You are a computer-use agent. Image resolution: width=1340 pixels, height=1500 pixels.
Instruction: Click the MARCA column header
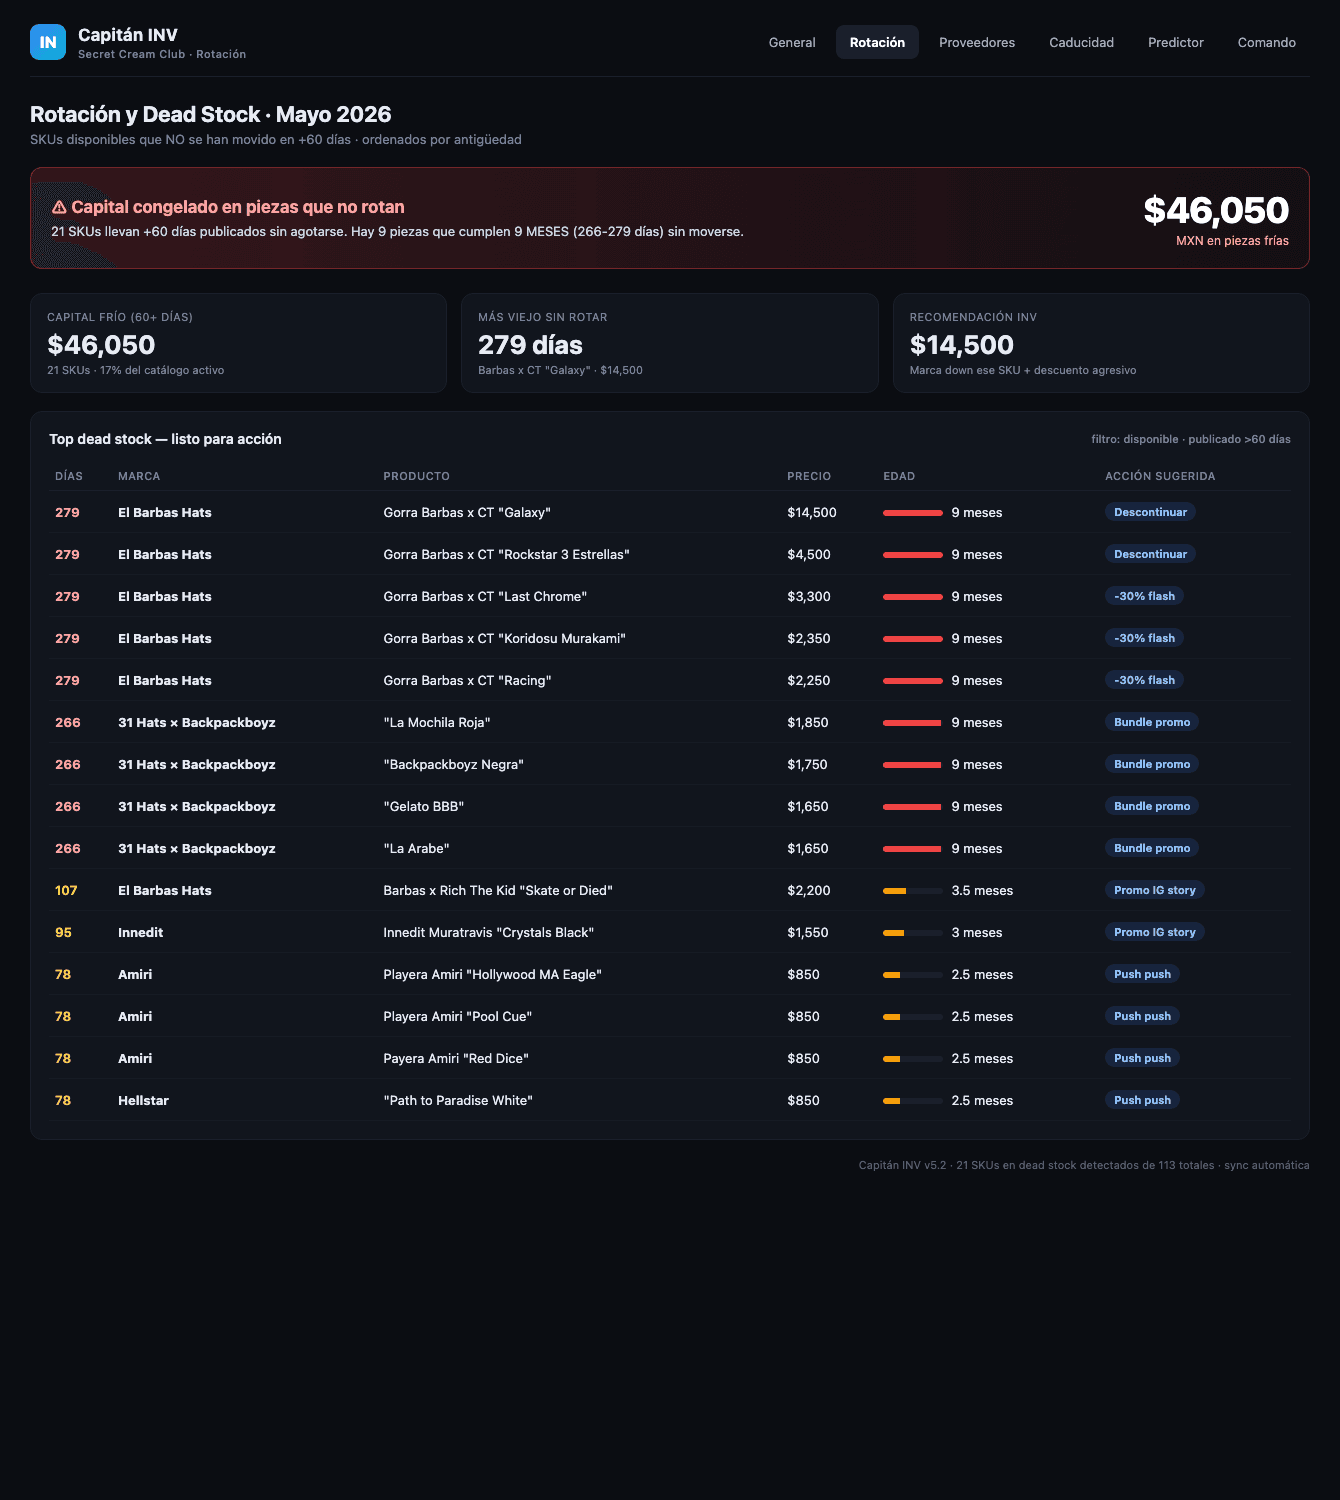tap(139, 476)
